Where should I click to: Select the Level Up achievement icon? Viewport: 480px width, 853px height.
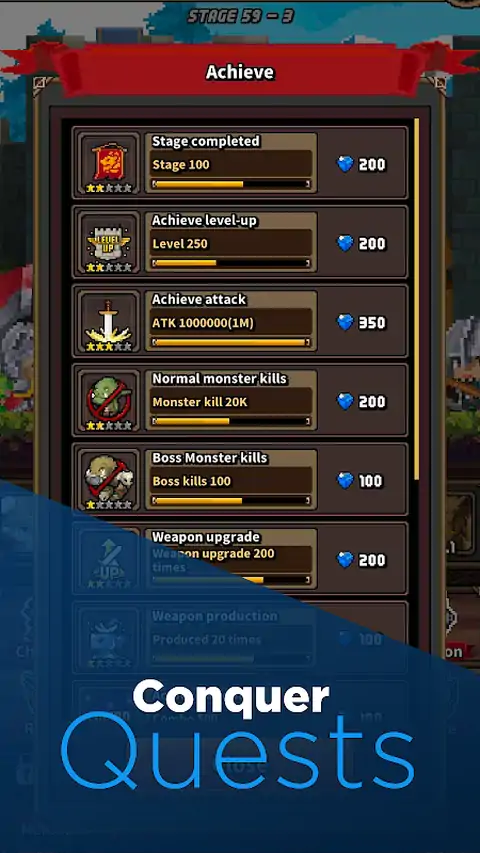coord(109,242)
